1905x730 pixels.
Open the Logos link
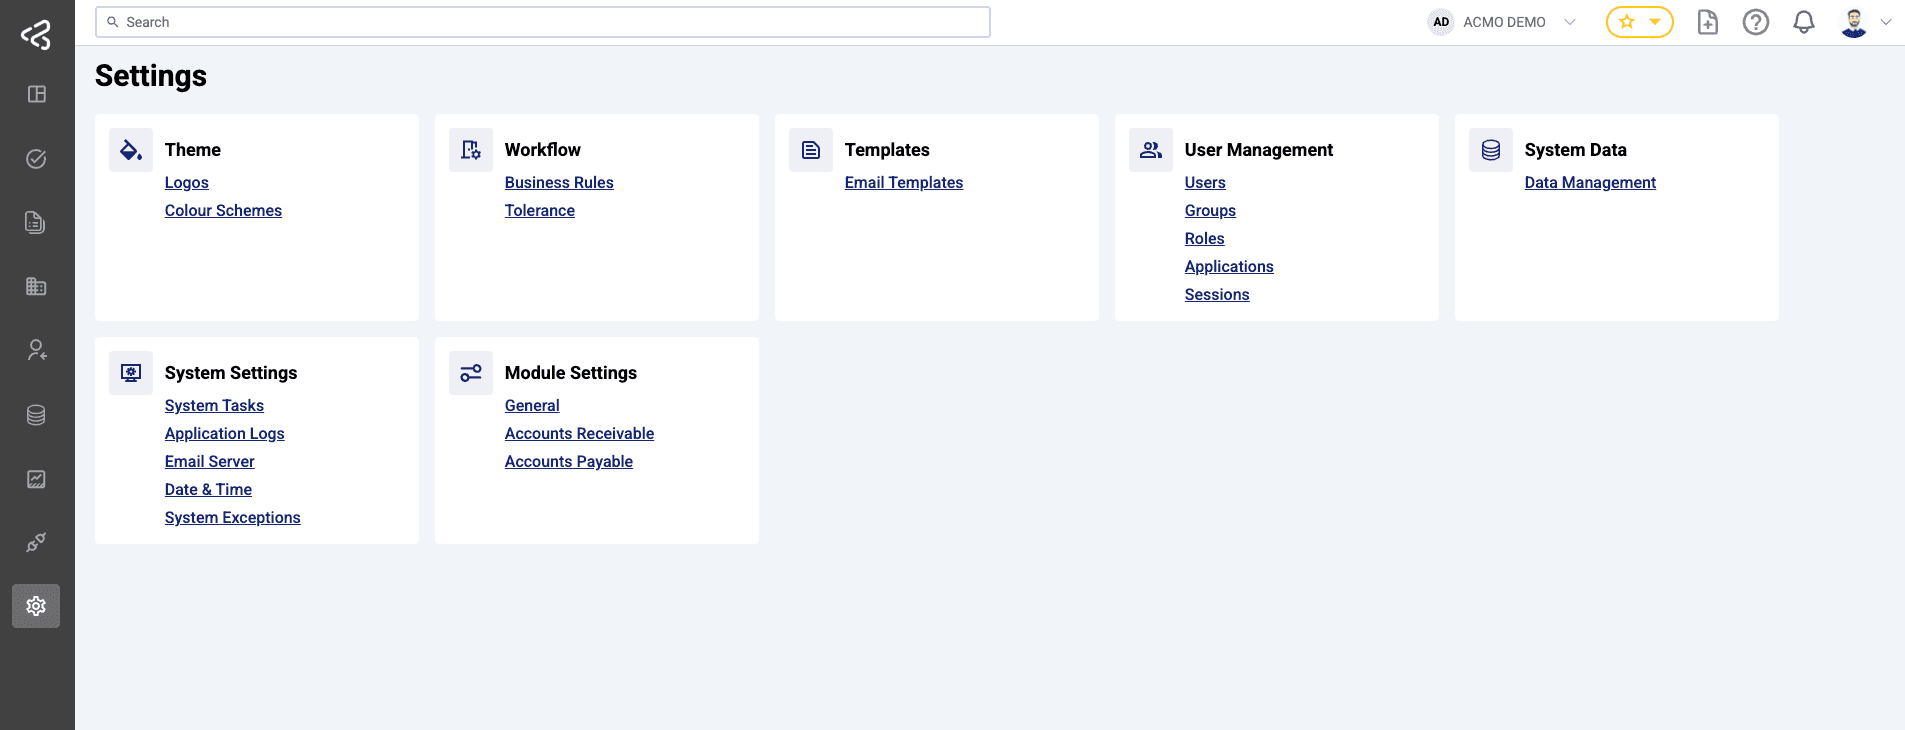click(187, 183)
